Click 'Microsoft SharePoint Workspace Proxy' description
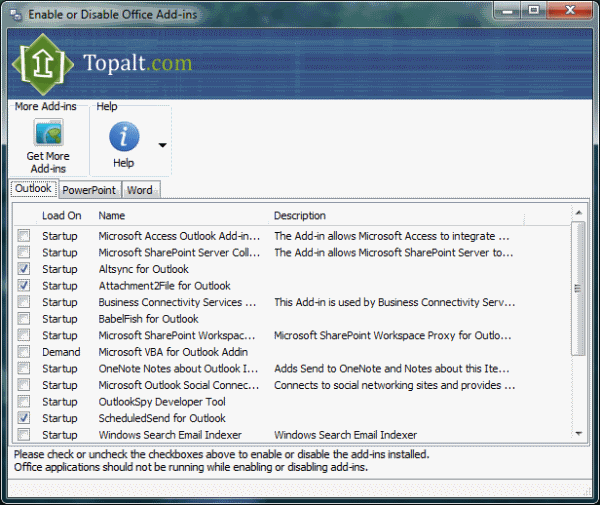 coord(393,336)
